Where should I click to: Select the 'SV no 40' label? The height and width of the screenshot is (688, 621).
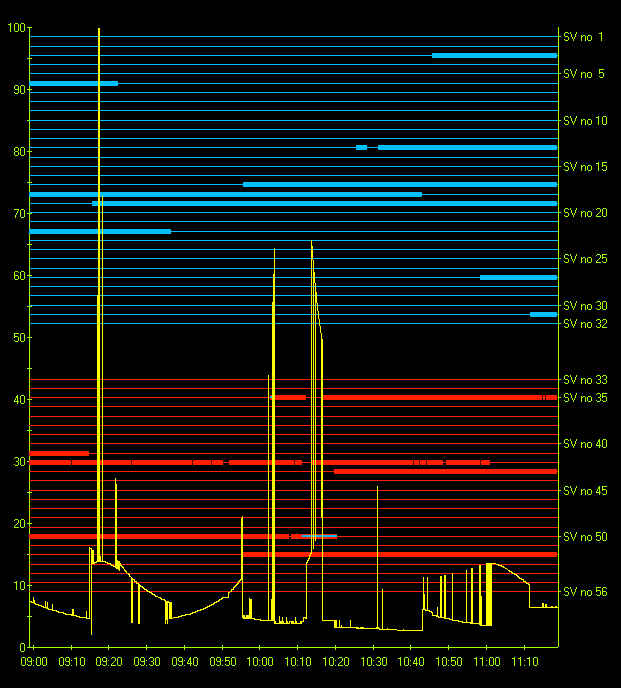[x=585, y=444]
